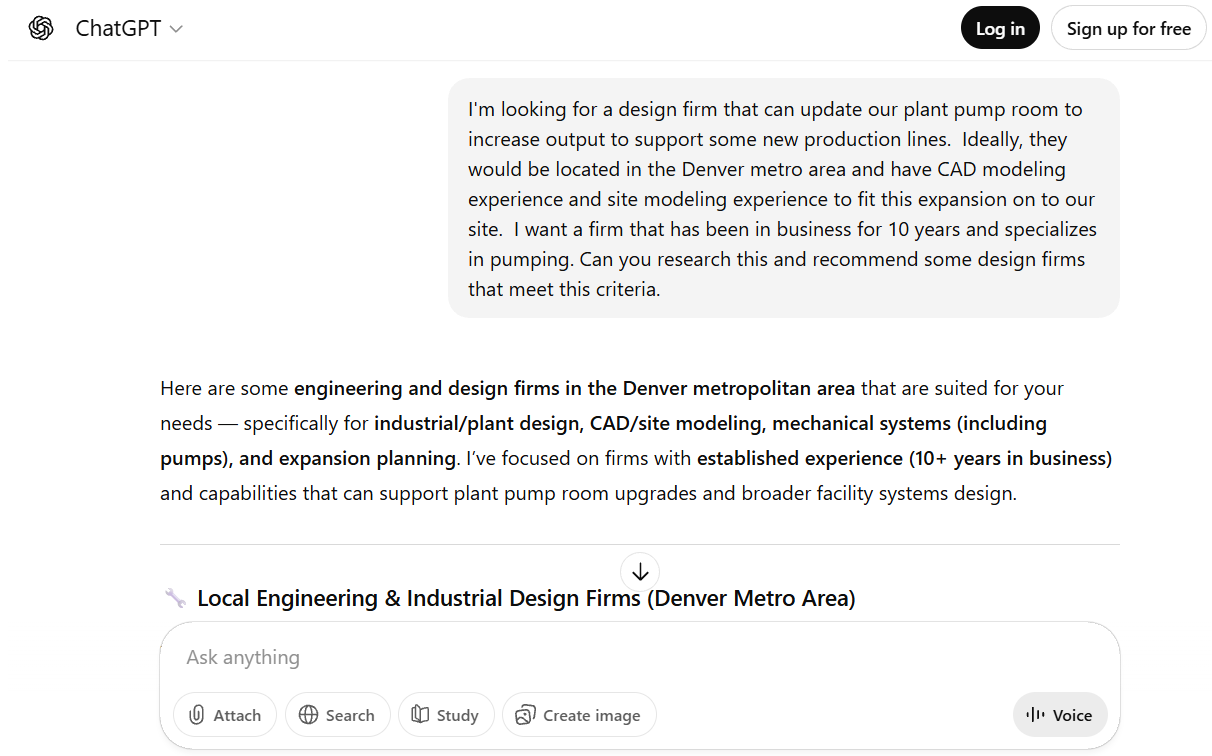Click the wrench emoji beside the heading

pos(175,598)
